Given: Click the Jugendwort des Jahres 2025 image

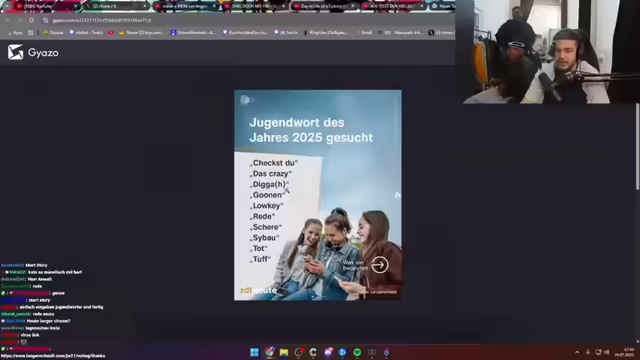Looking at the screenshot, I should coord(318,195).
